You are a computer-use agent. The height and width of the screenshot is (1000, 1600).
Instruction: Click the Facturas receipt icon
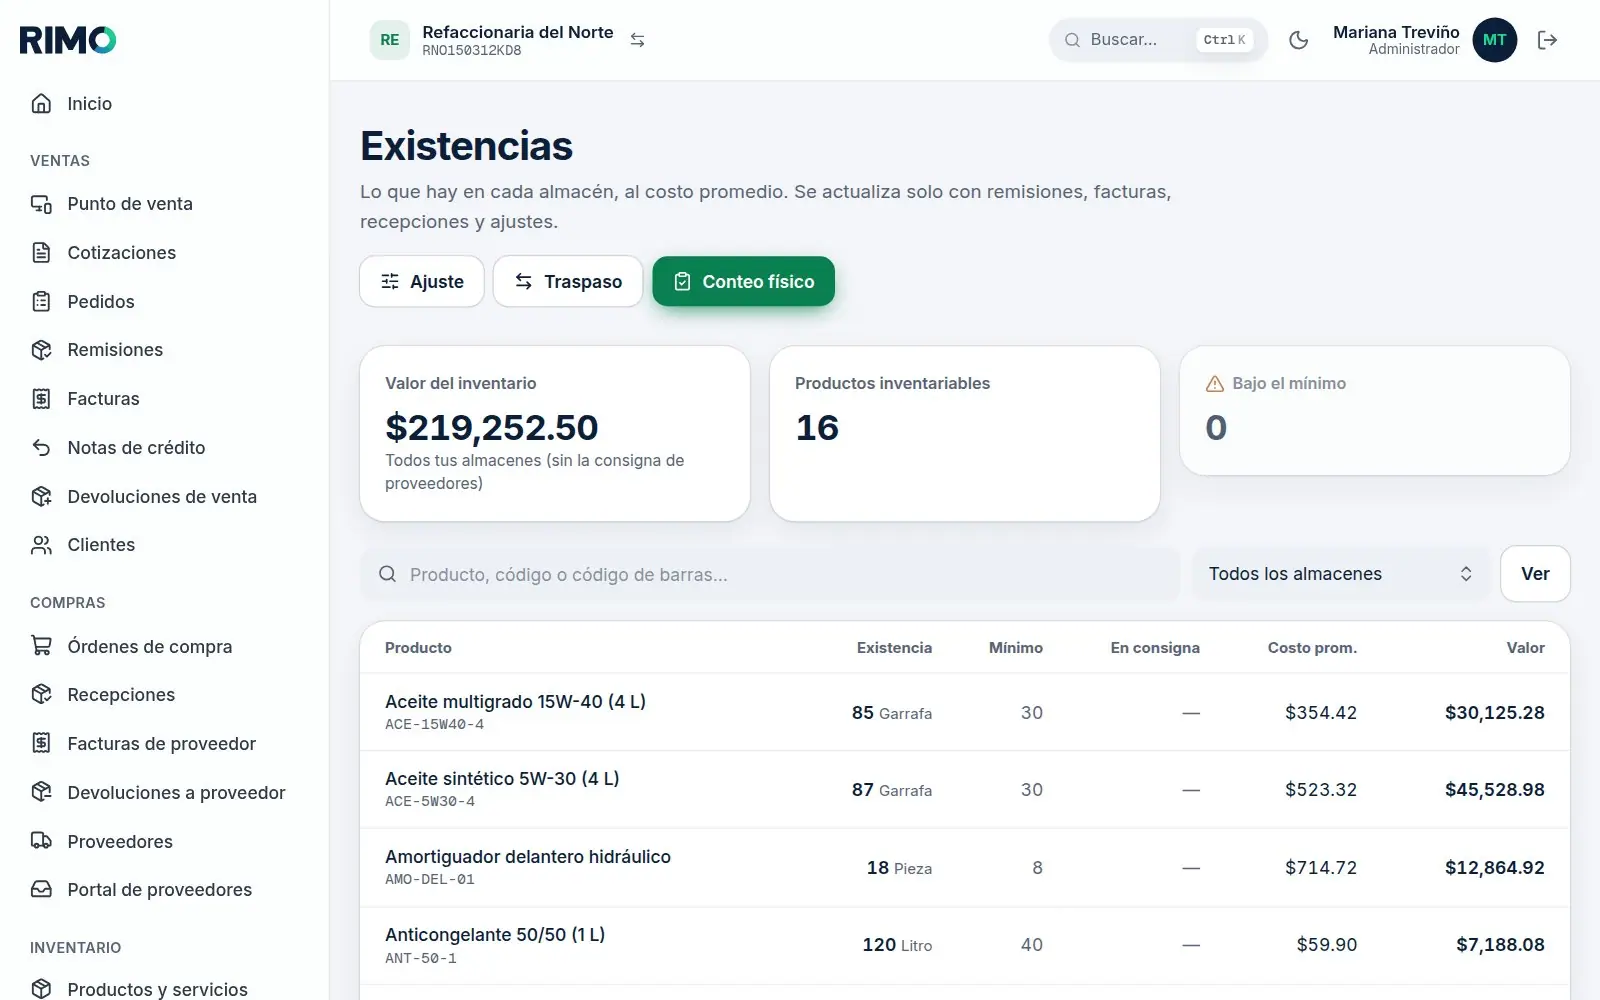point(41,399)
